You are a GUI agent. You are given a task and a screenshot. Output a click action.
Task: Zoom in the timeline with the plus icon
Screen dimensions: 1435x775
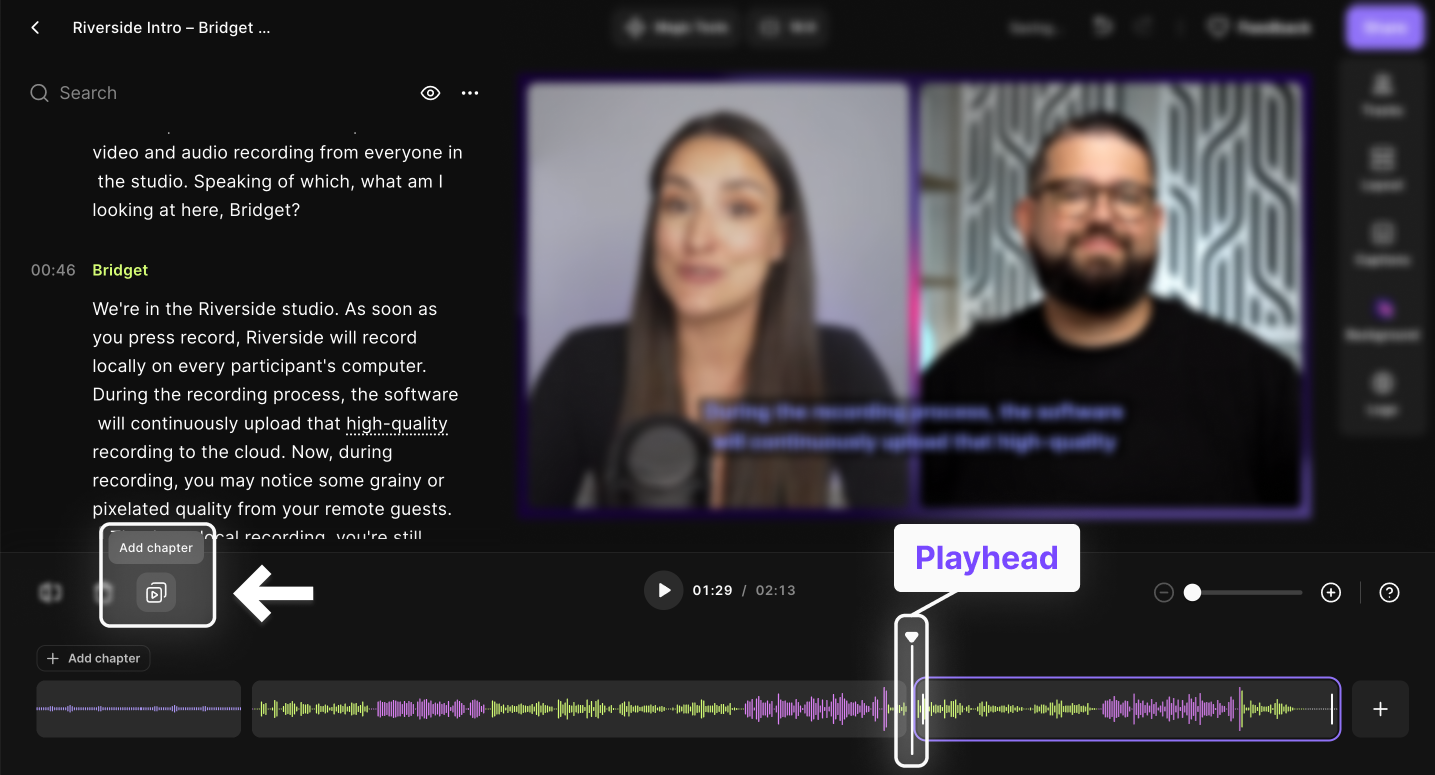1331,592
